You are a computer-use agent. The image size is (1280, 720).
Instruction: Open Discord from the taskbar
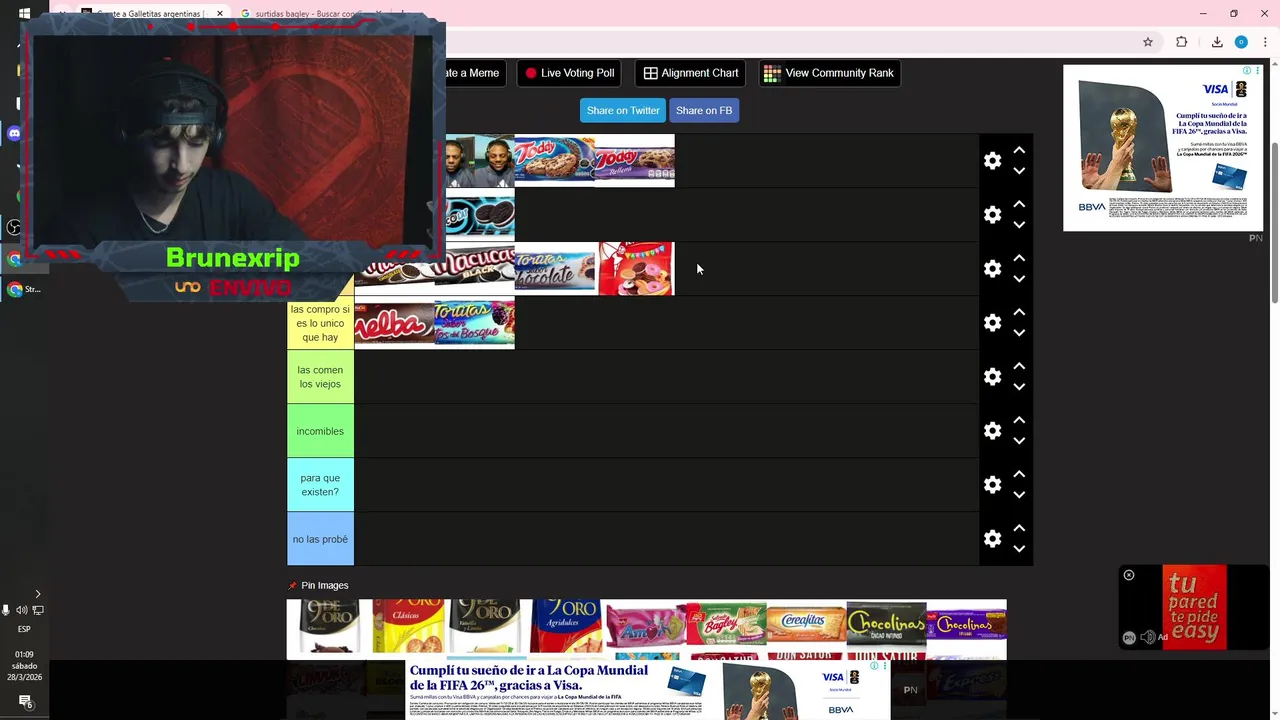click(x=14, y=133)
